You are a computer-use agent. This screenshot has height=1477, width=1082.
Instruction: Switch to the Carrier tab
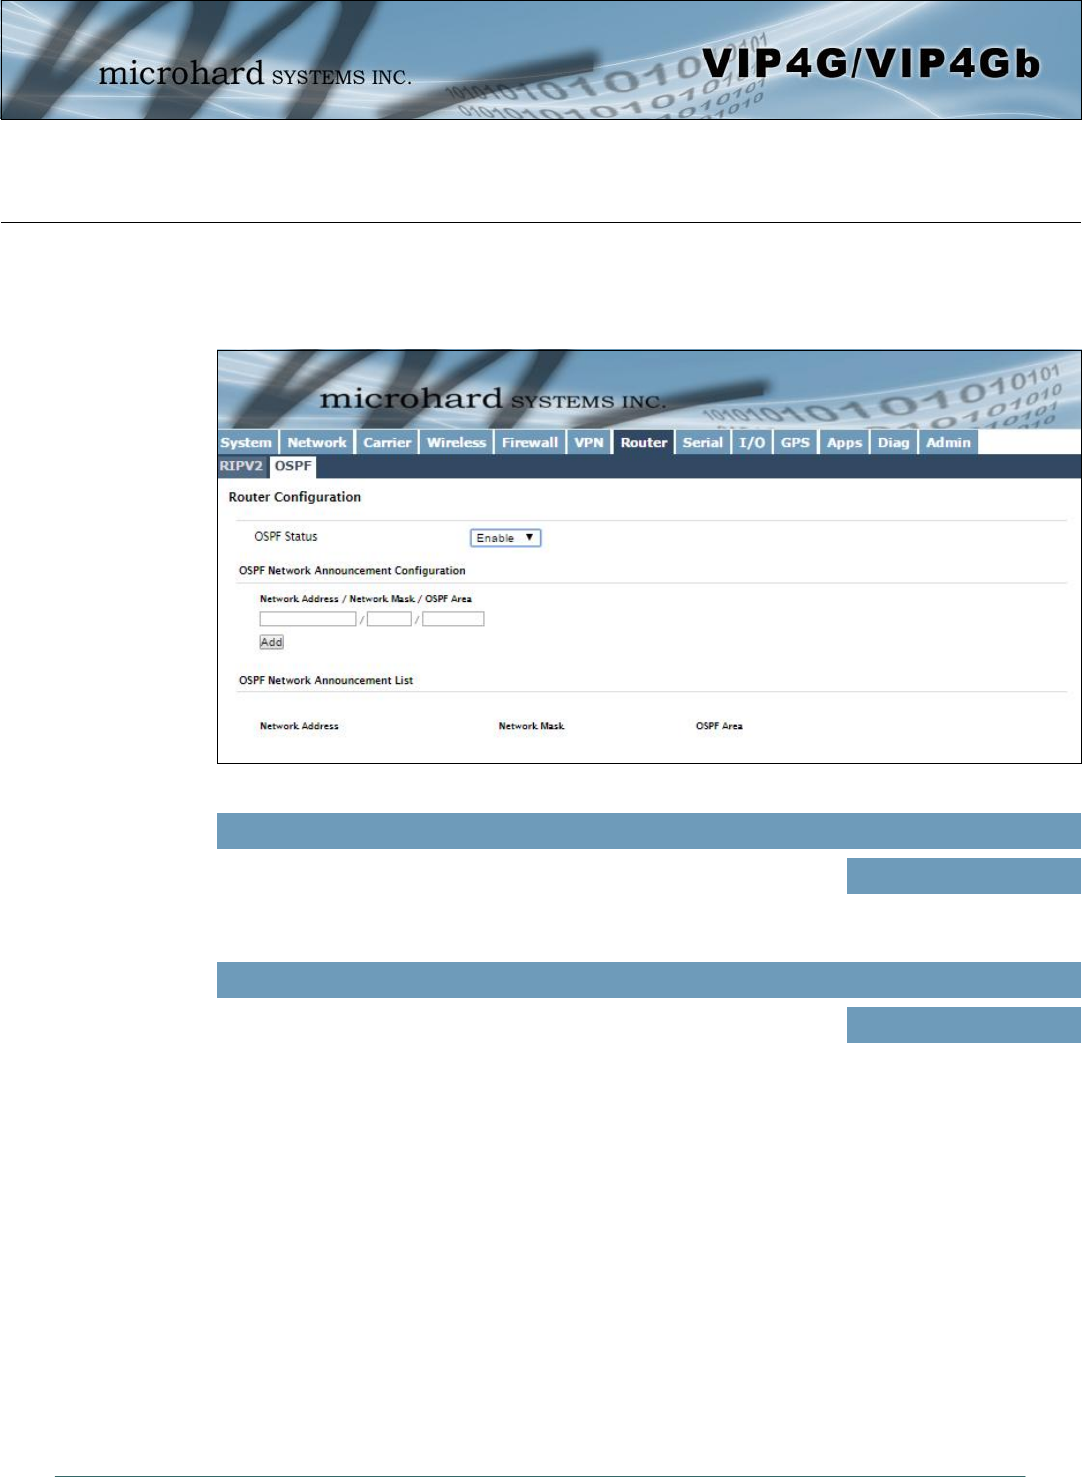point(387,442)
